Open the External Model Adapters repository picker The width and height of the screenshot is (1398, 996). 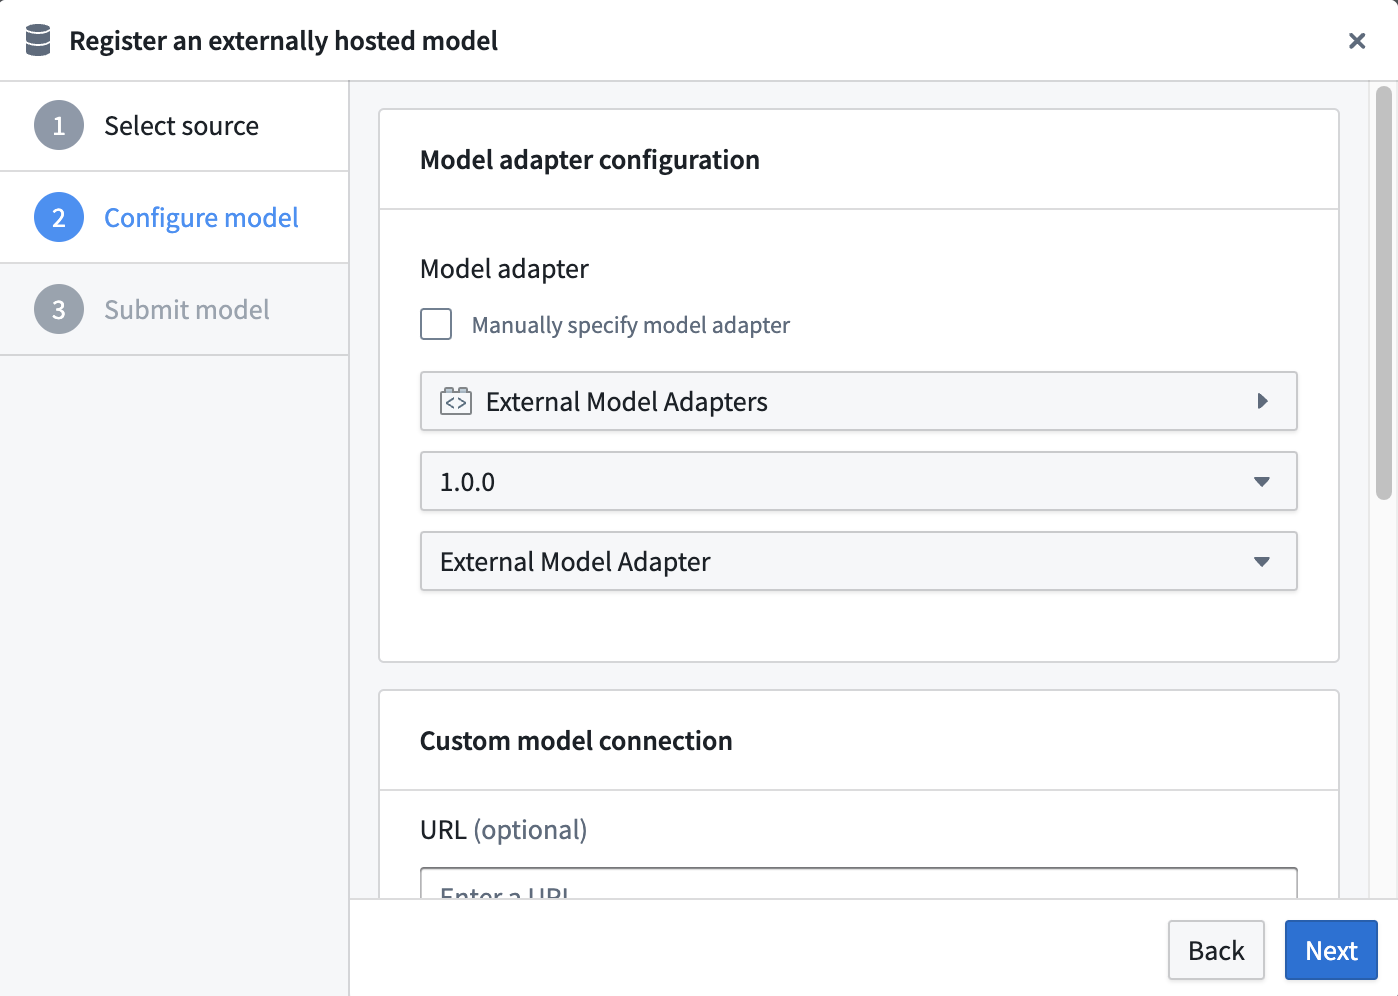(859, 402)
